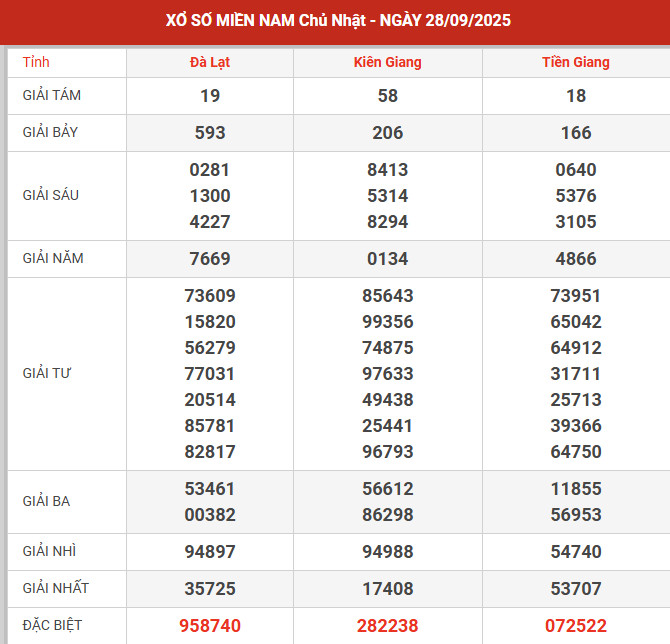Click the GIẢI BA row label
This screenshot has width=670, height=644.
pyautogui.click(x=46, y=501)
